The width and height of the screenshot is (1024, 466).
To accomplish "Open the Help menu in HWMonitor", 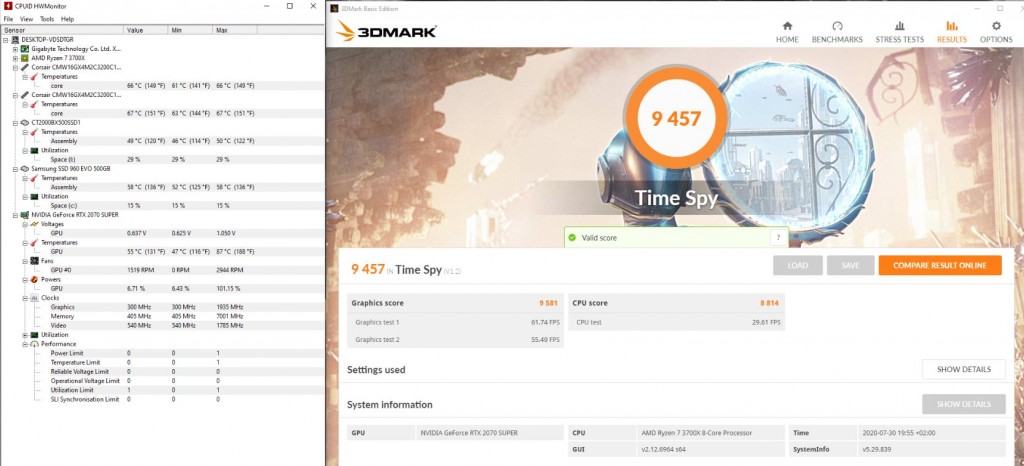I will point(67,19).
